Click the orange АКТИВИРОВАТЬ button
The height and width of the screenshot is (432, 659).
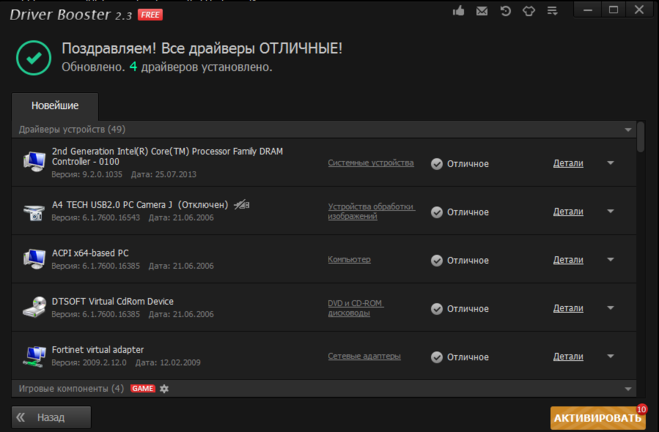point(598,418)
